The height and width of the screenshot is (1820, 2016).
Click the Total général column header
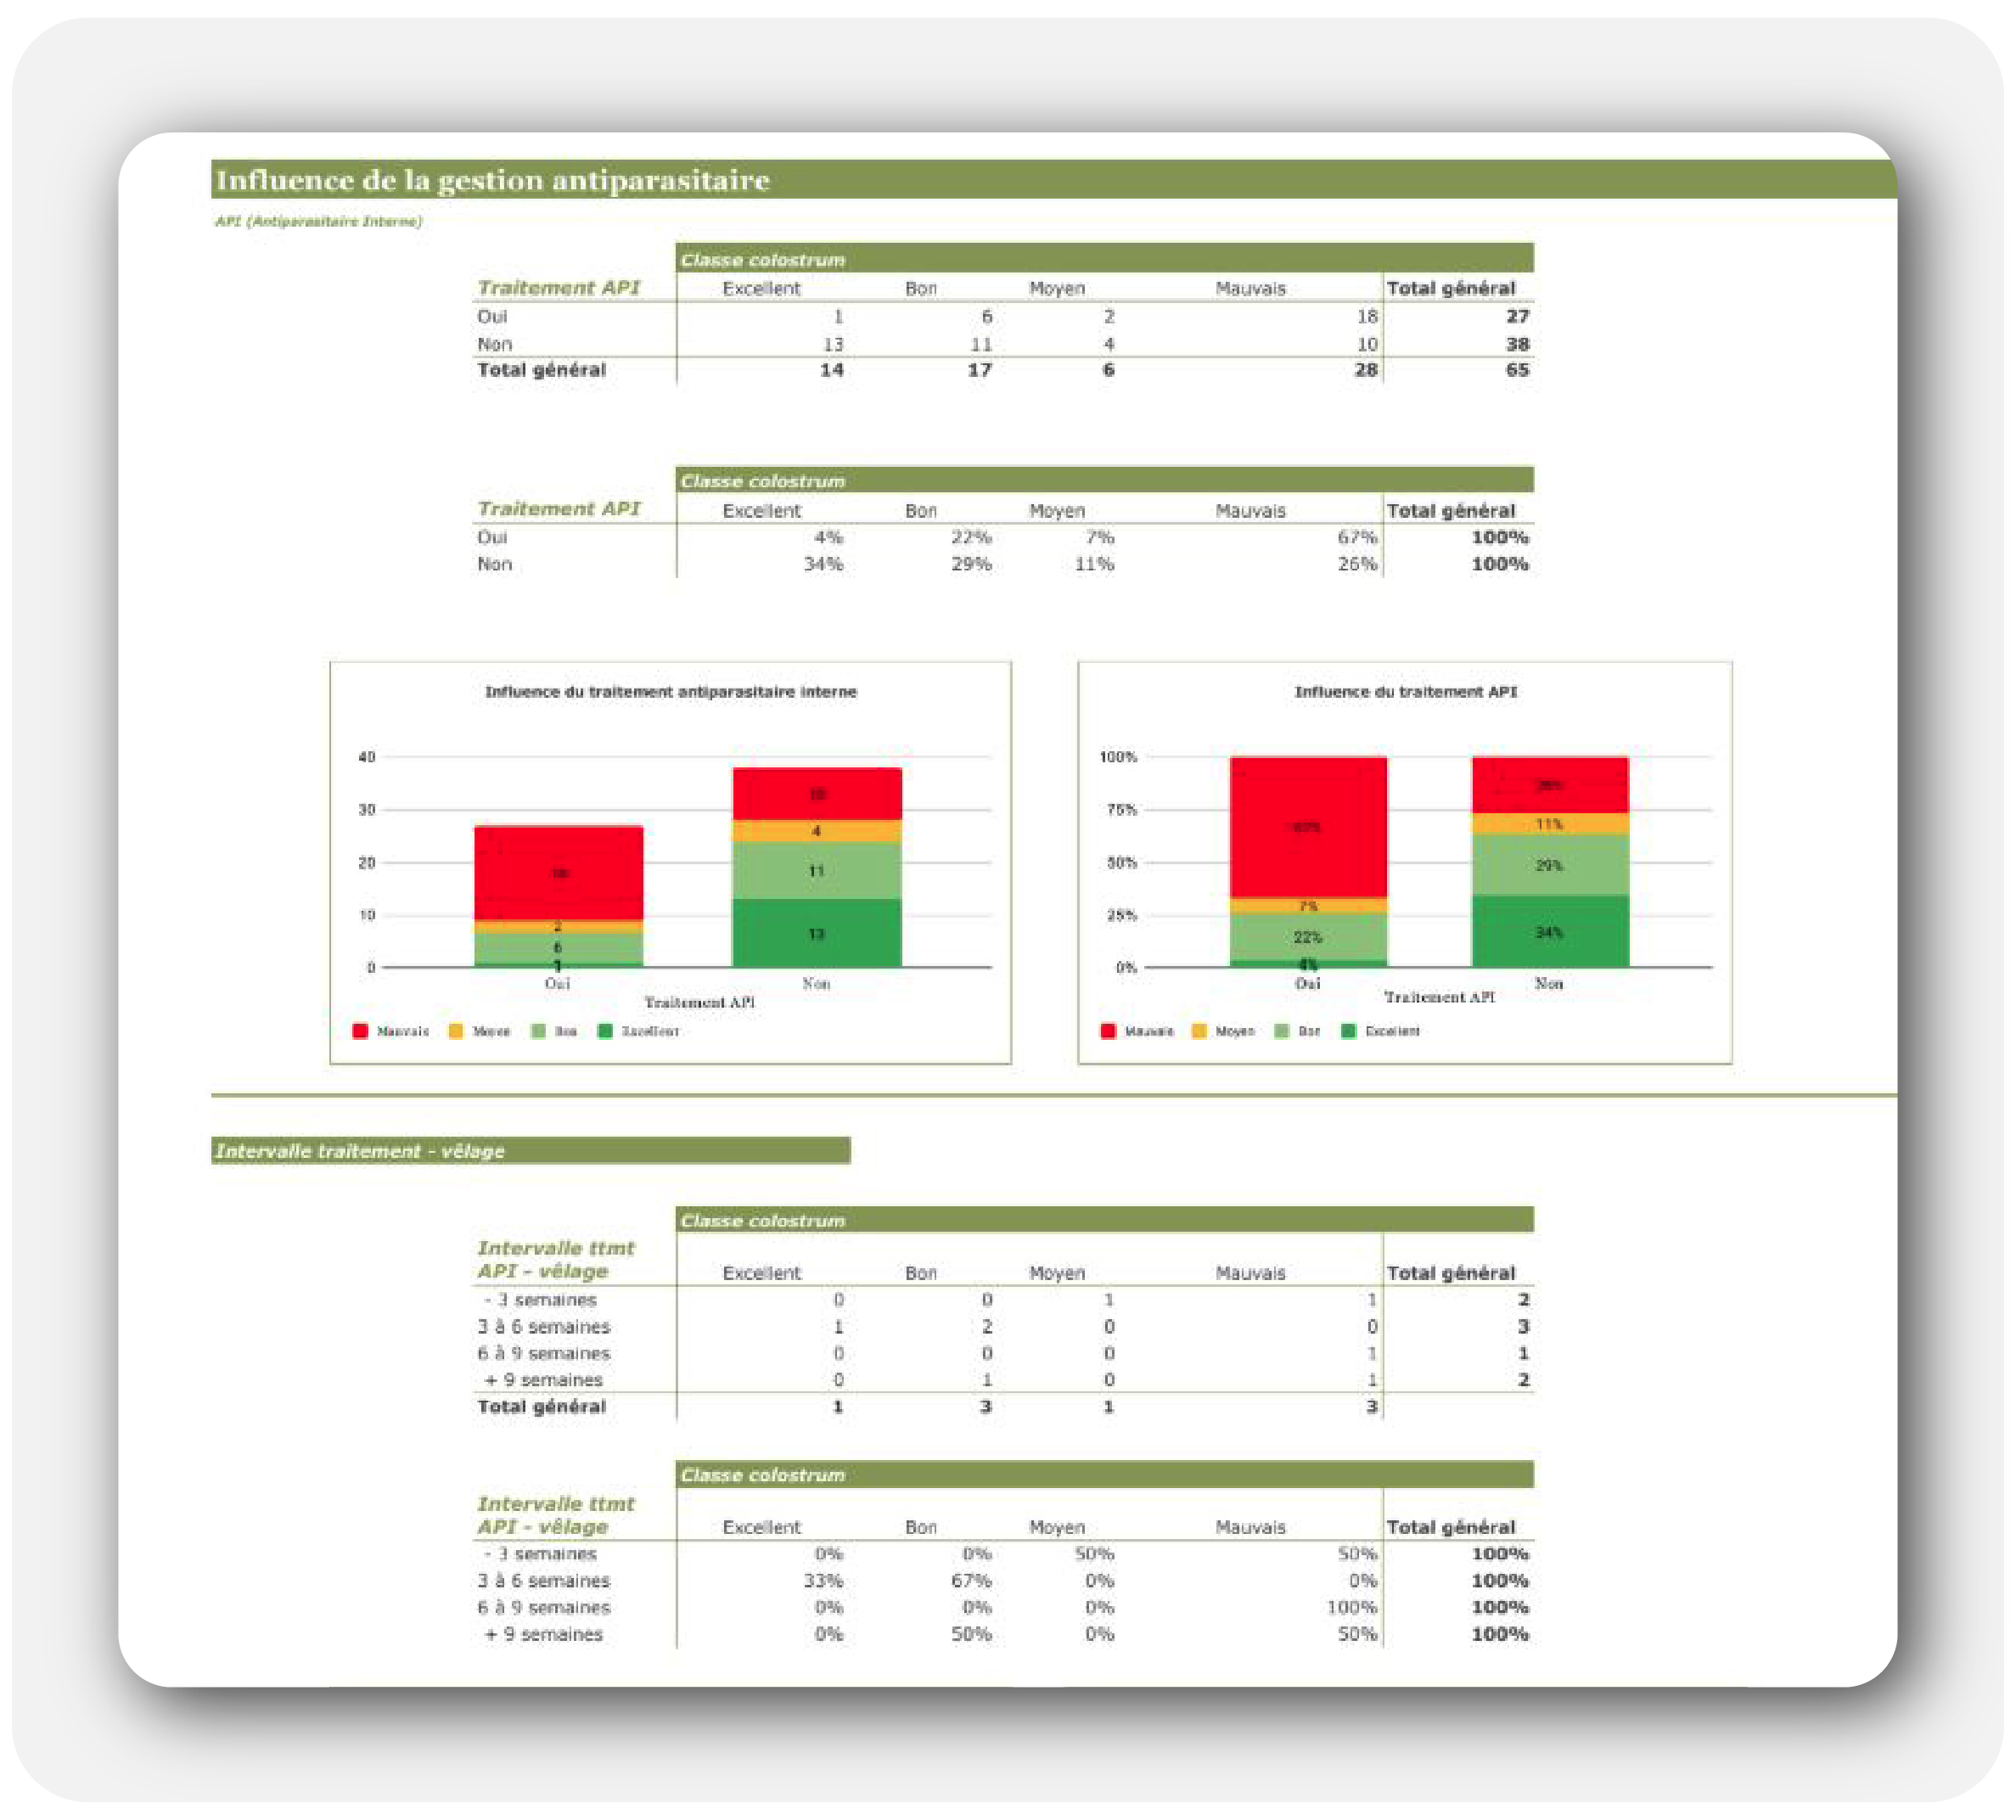[1451, 288]
